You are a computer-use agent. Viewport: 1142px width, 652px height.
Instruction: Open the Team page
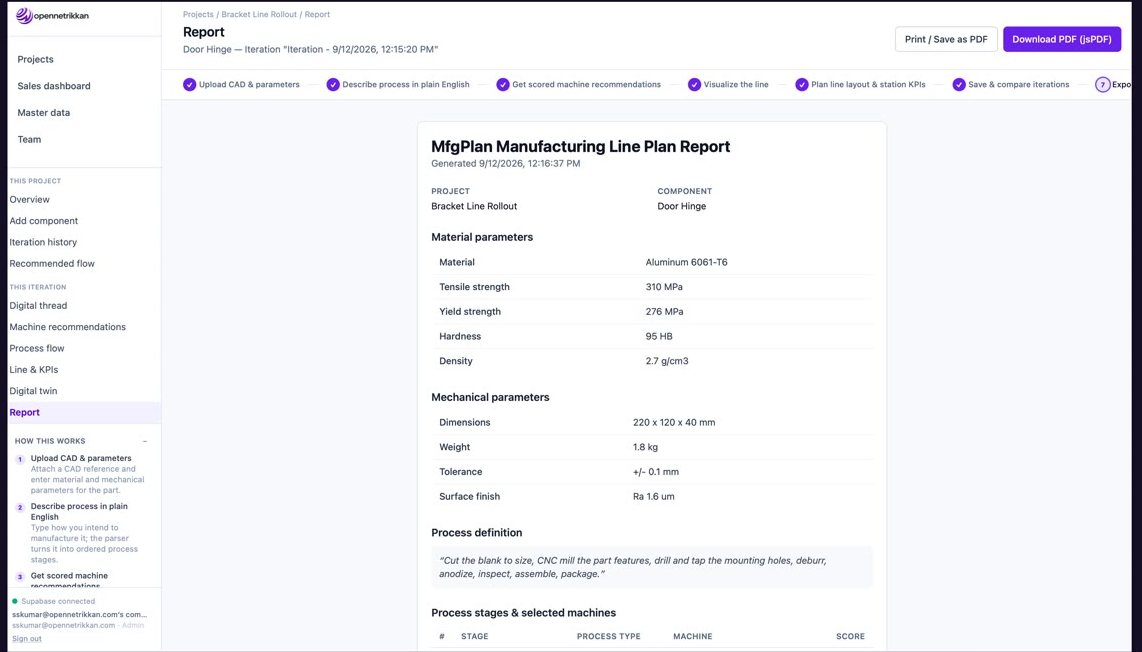[29, 139]
